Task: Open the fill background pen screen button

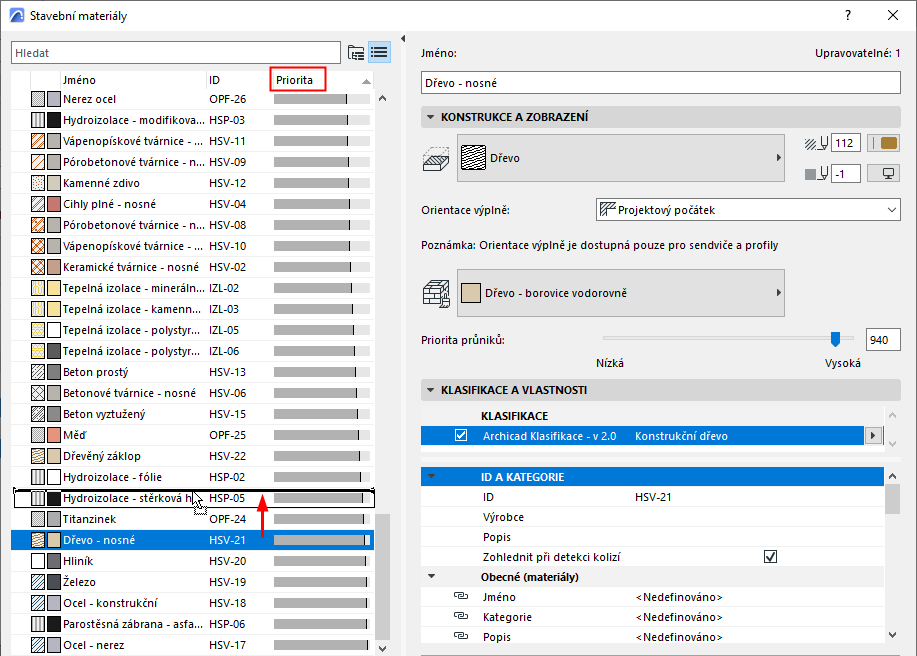Action: tap(884, 173)
